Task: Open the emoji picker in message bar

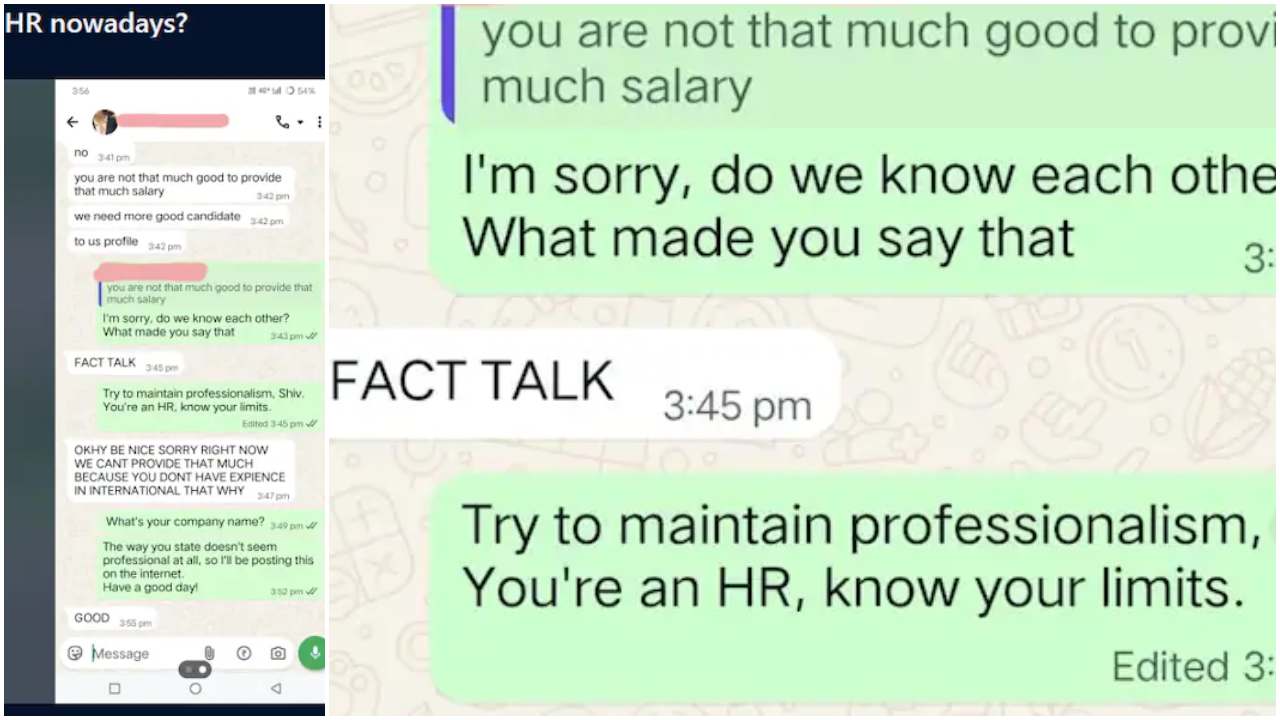Action: coord(75,653)
